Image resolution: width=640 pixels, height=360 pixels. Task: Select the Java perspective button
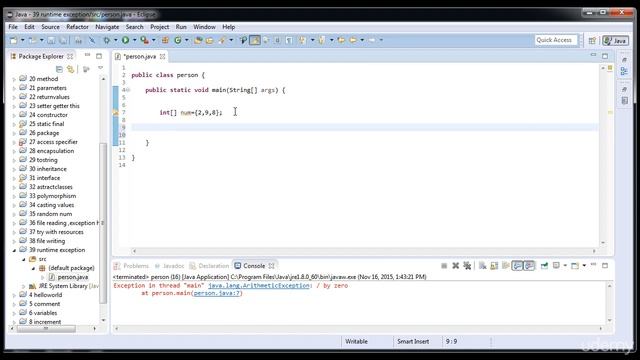coord(616,40)
